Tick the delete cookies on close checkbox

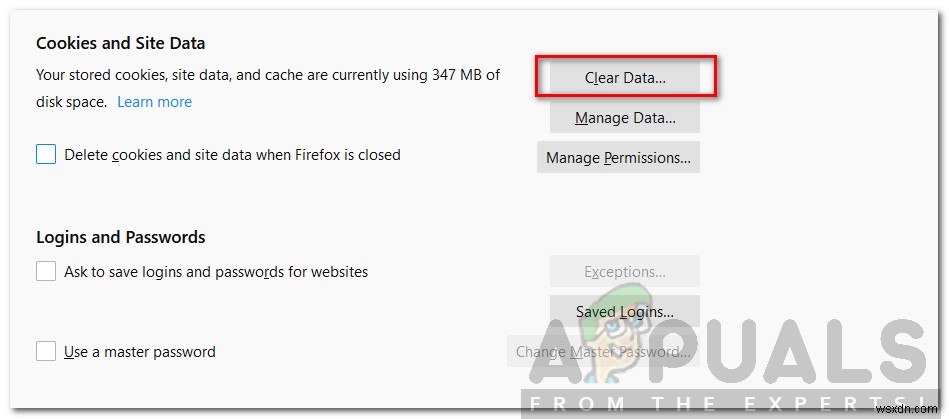tap(46, 155)
